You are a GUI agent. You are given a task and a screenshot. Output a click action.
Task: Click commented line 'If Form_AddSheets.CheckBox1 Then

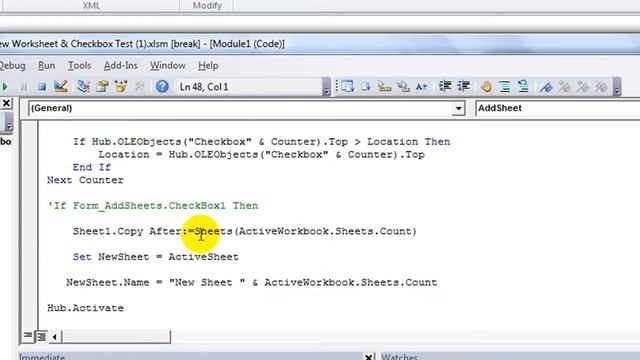point(153,206)
